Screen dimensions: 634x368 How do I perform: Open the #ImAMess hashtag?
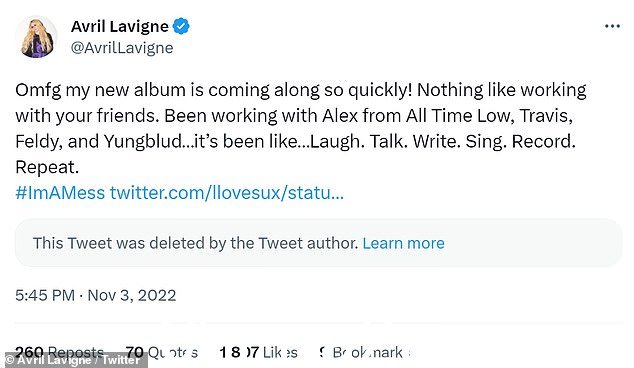[60, 192]
